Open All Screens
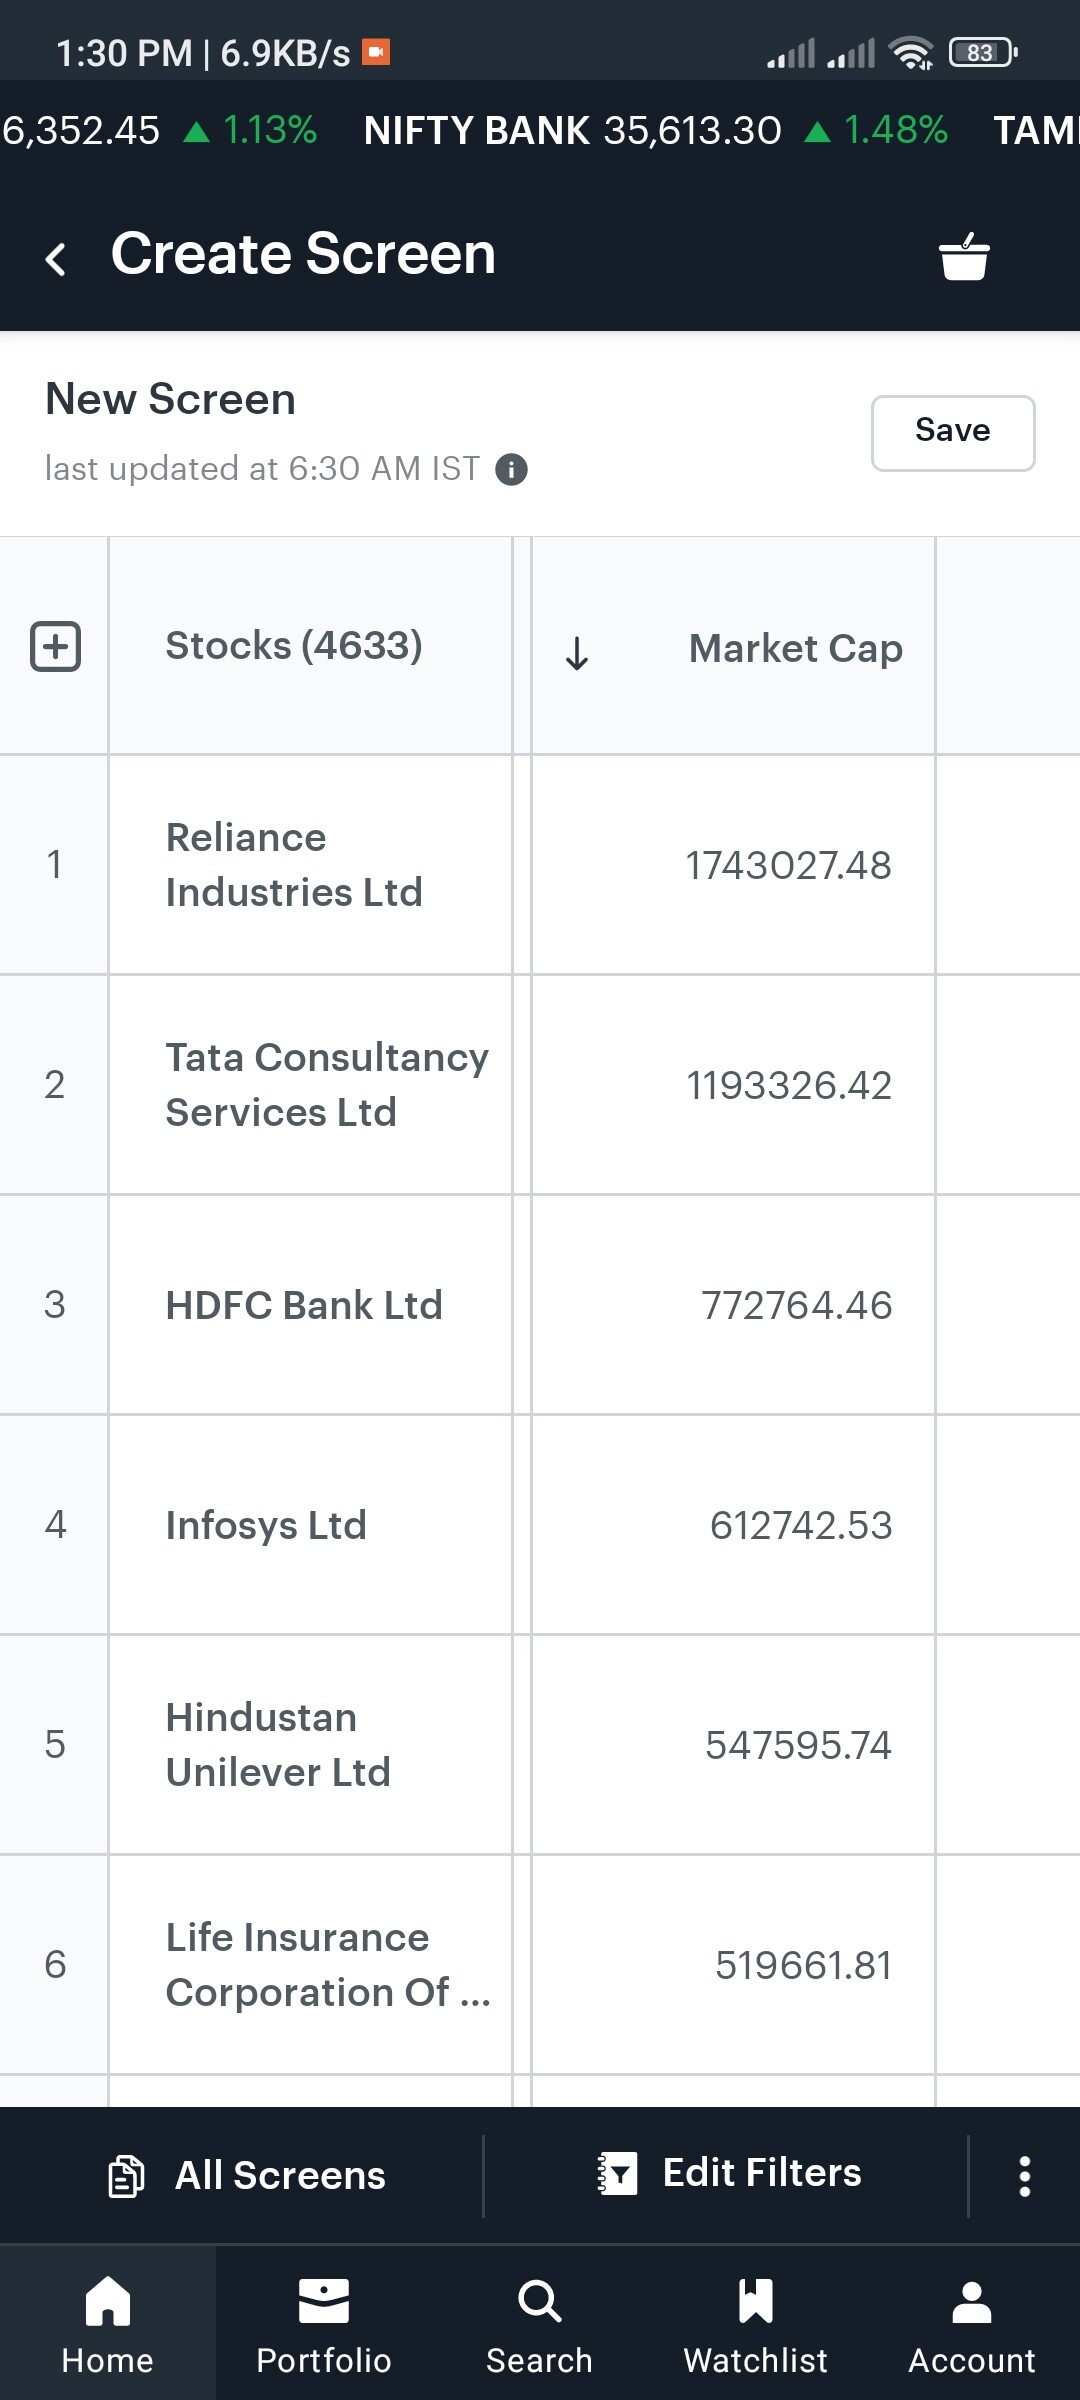This screenshot has width=1080, height=2400. pos(246,2176)
